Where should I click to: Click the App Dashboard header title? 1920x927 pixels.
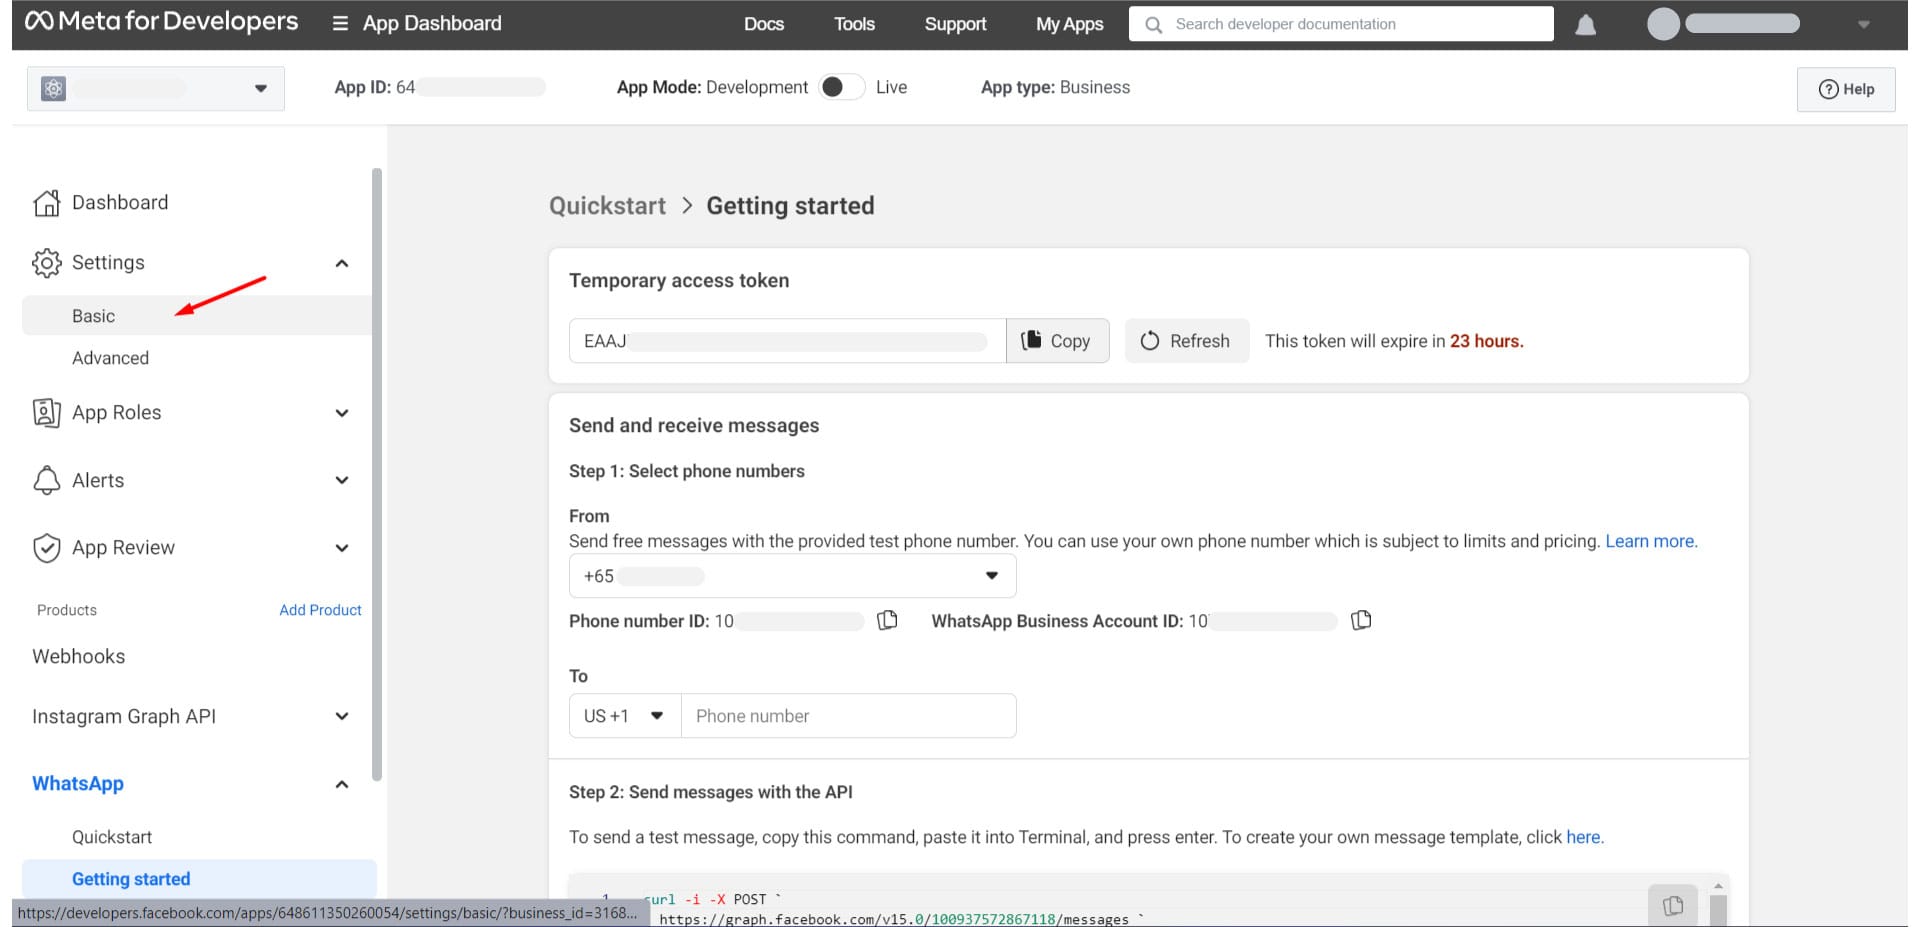point(432,23)
